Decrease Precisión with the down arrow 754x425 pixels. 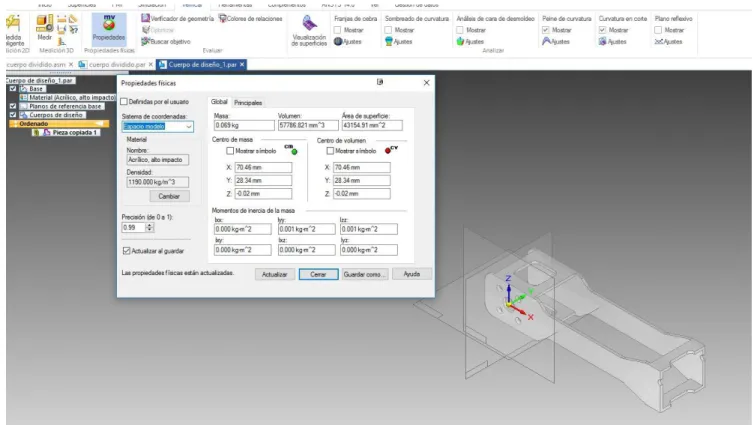click(150, 230)
